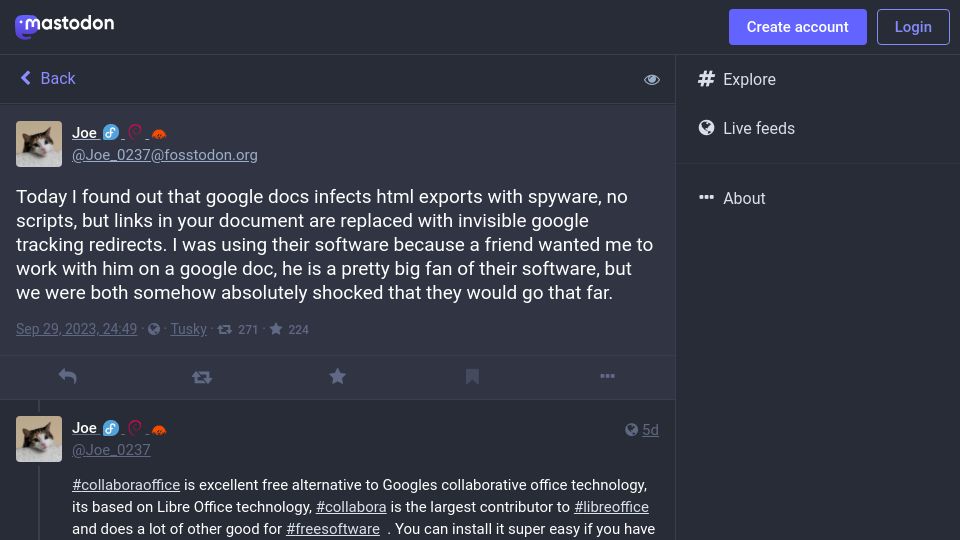Open the Tusky application link
The height and width of the screenshot is (540, 960).
189,329
